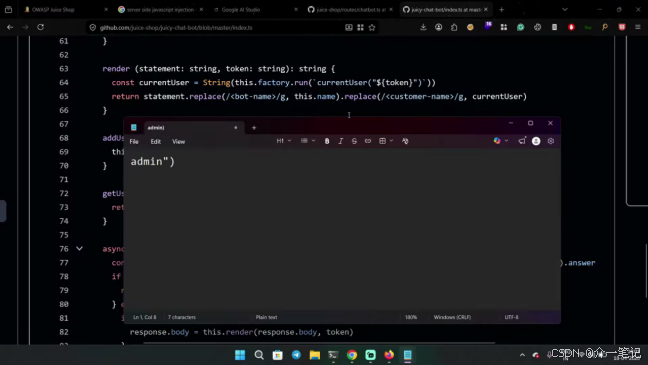648x365 pixels.
Task: Click line number 64 in GitHub code
Action: point(64,82)
